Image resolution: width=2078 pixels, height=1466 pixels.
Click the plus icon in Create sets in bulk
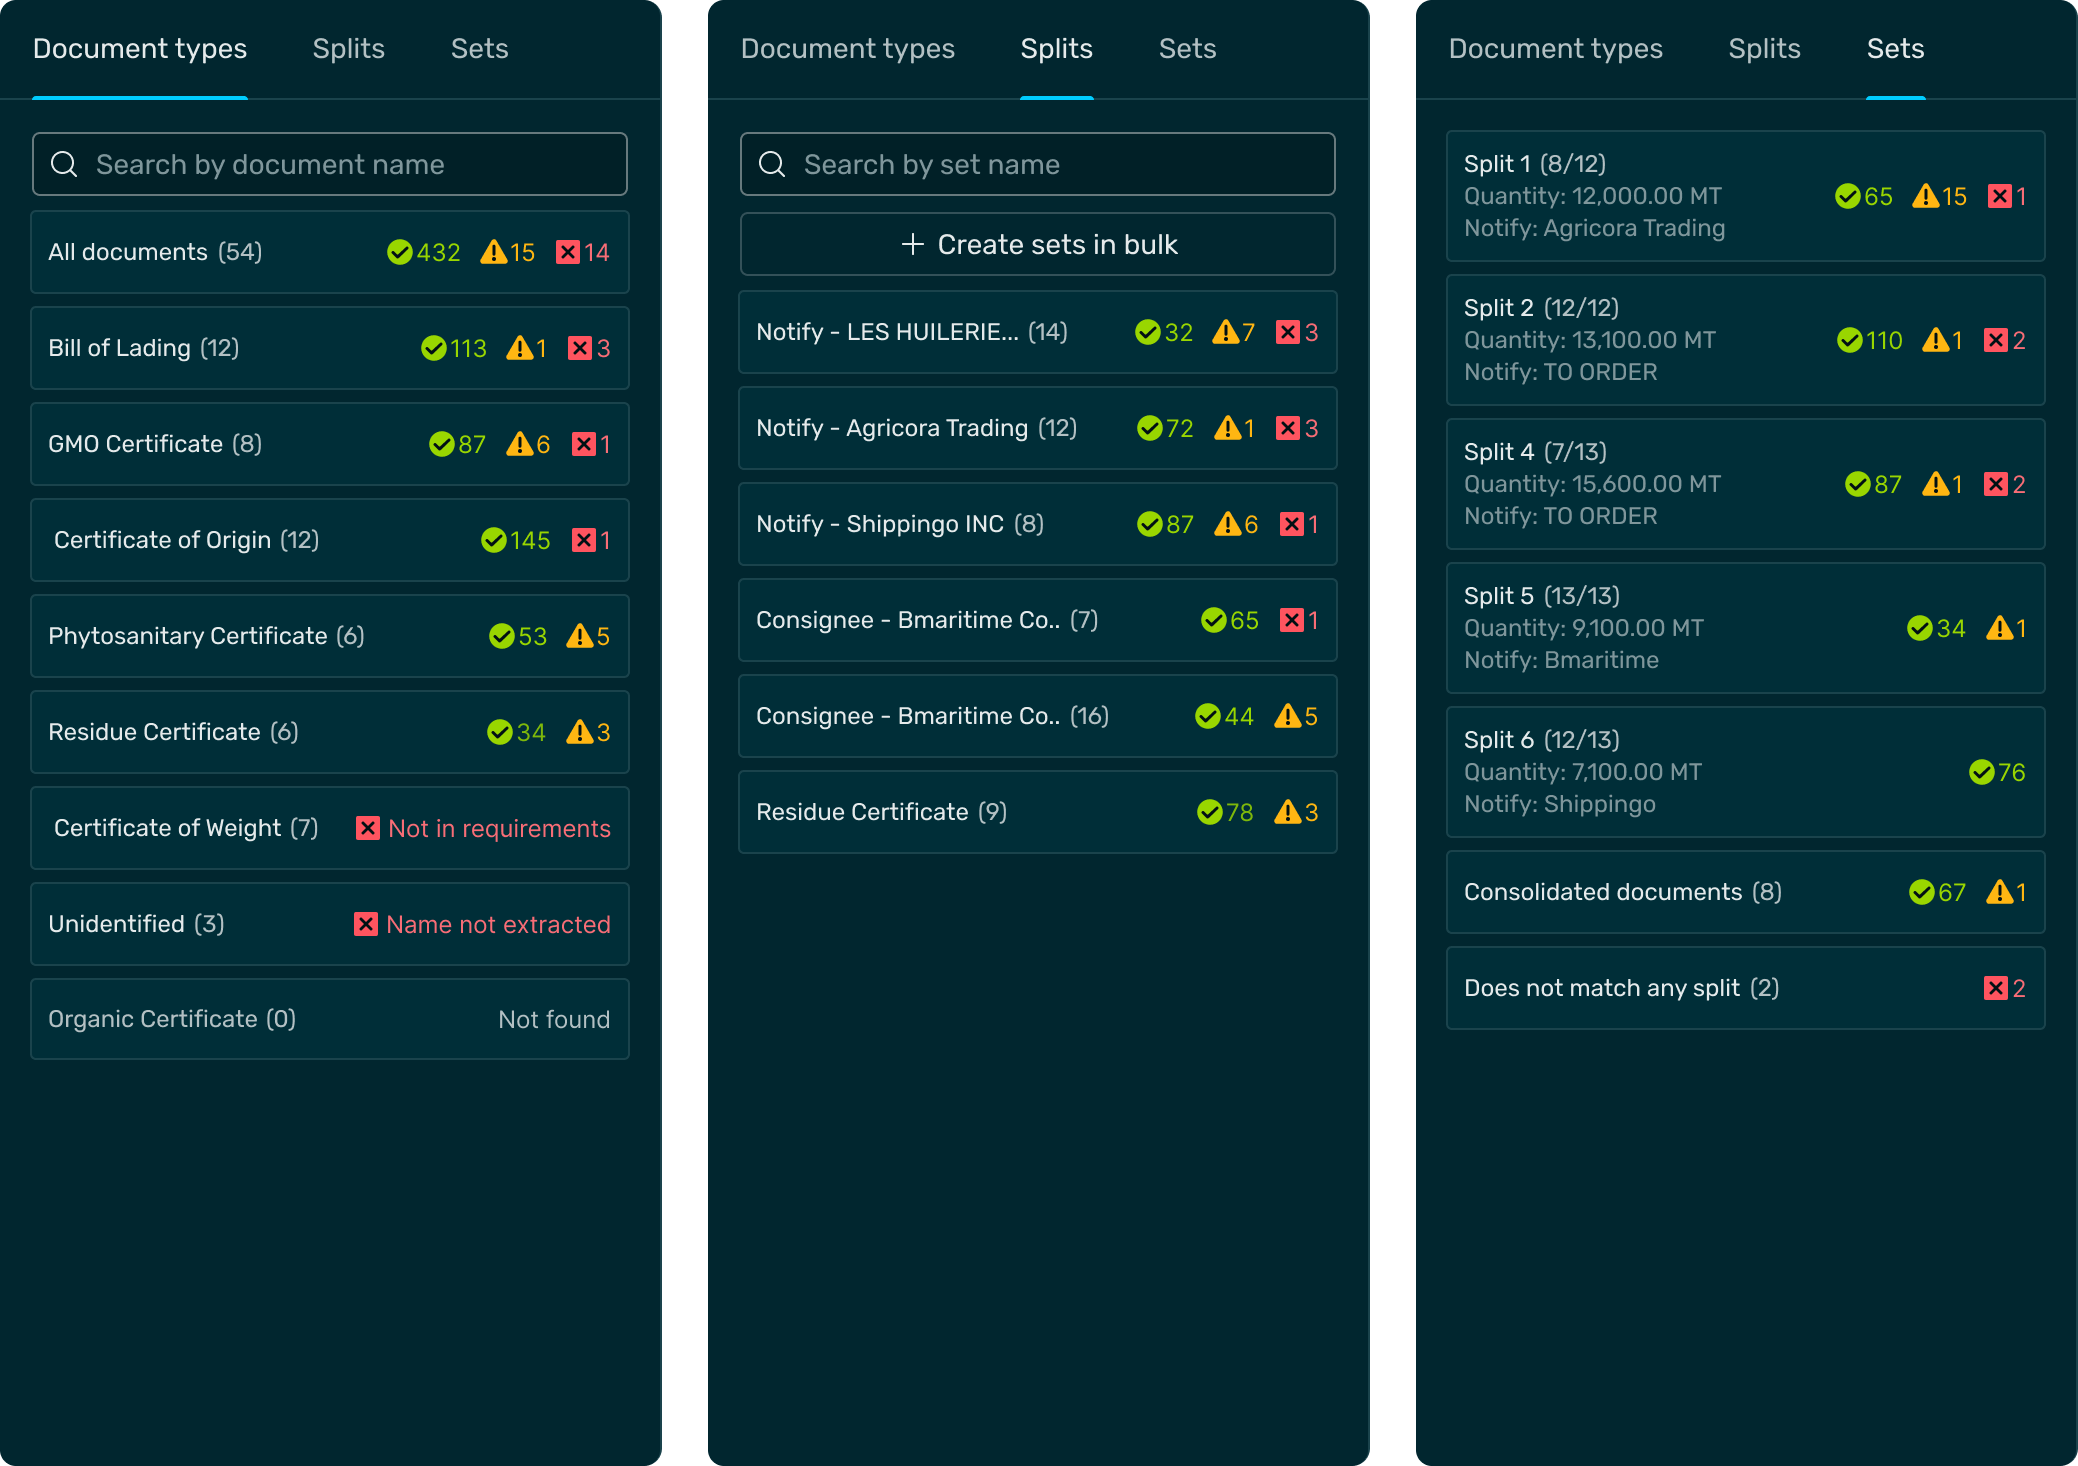912,244
